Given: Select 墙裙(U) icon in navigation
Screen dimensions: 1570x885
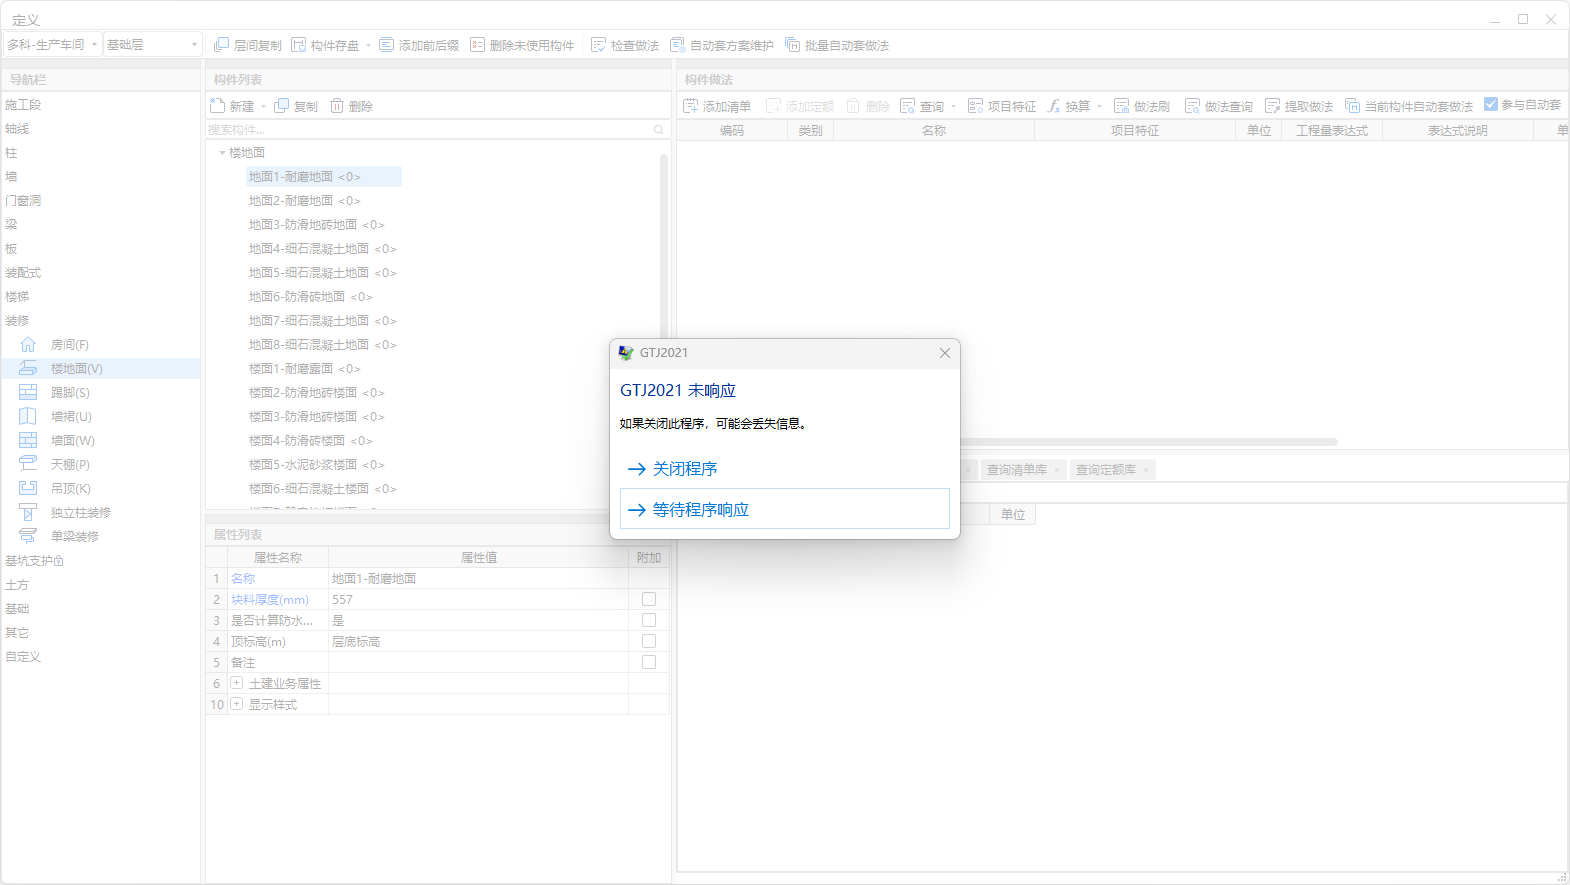Looking at the screenshot, I should tap(28, 416).
